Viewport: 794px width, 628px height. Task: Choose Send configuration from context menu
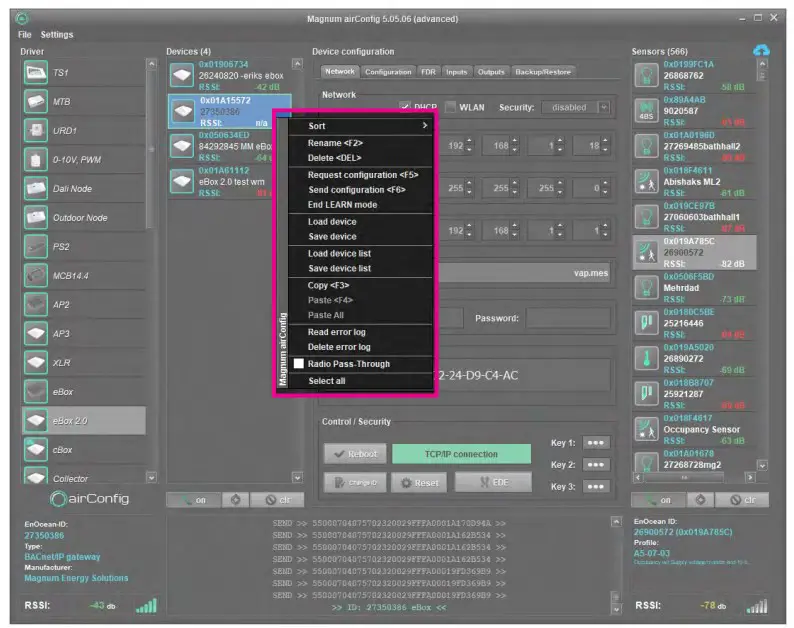click(x=356, y=190)
